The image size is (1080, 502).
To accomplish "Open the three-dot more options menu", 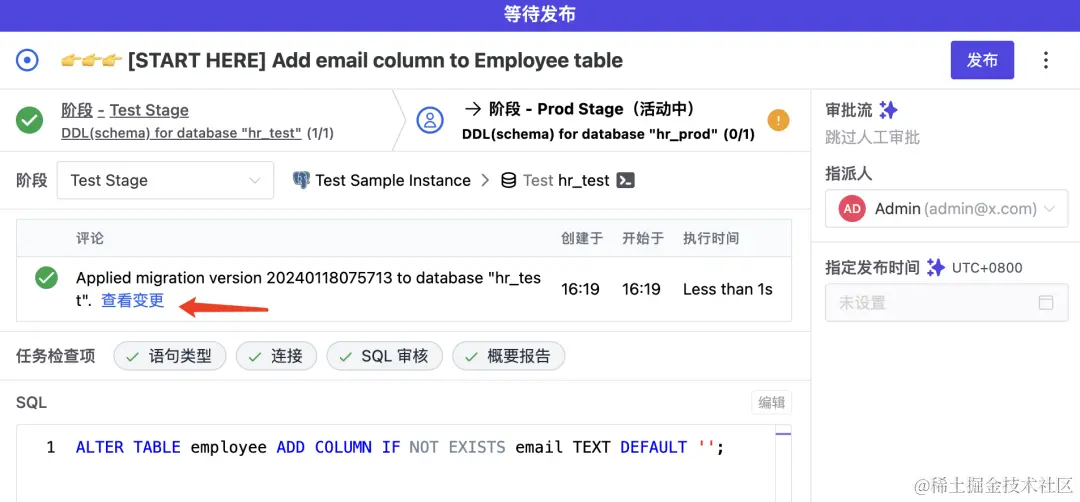I will click(x=1046, y=60).
